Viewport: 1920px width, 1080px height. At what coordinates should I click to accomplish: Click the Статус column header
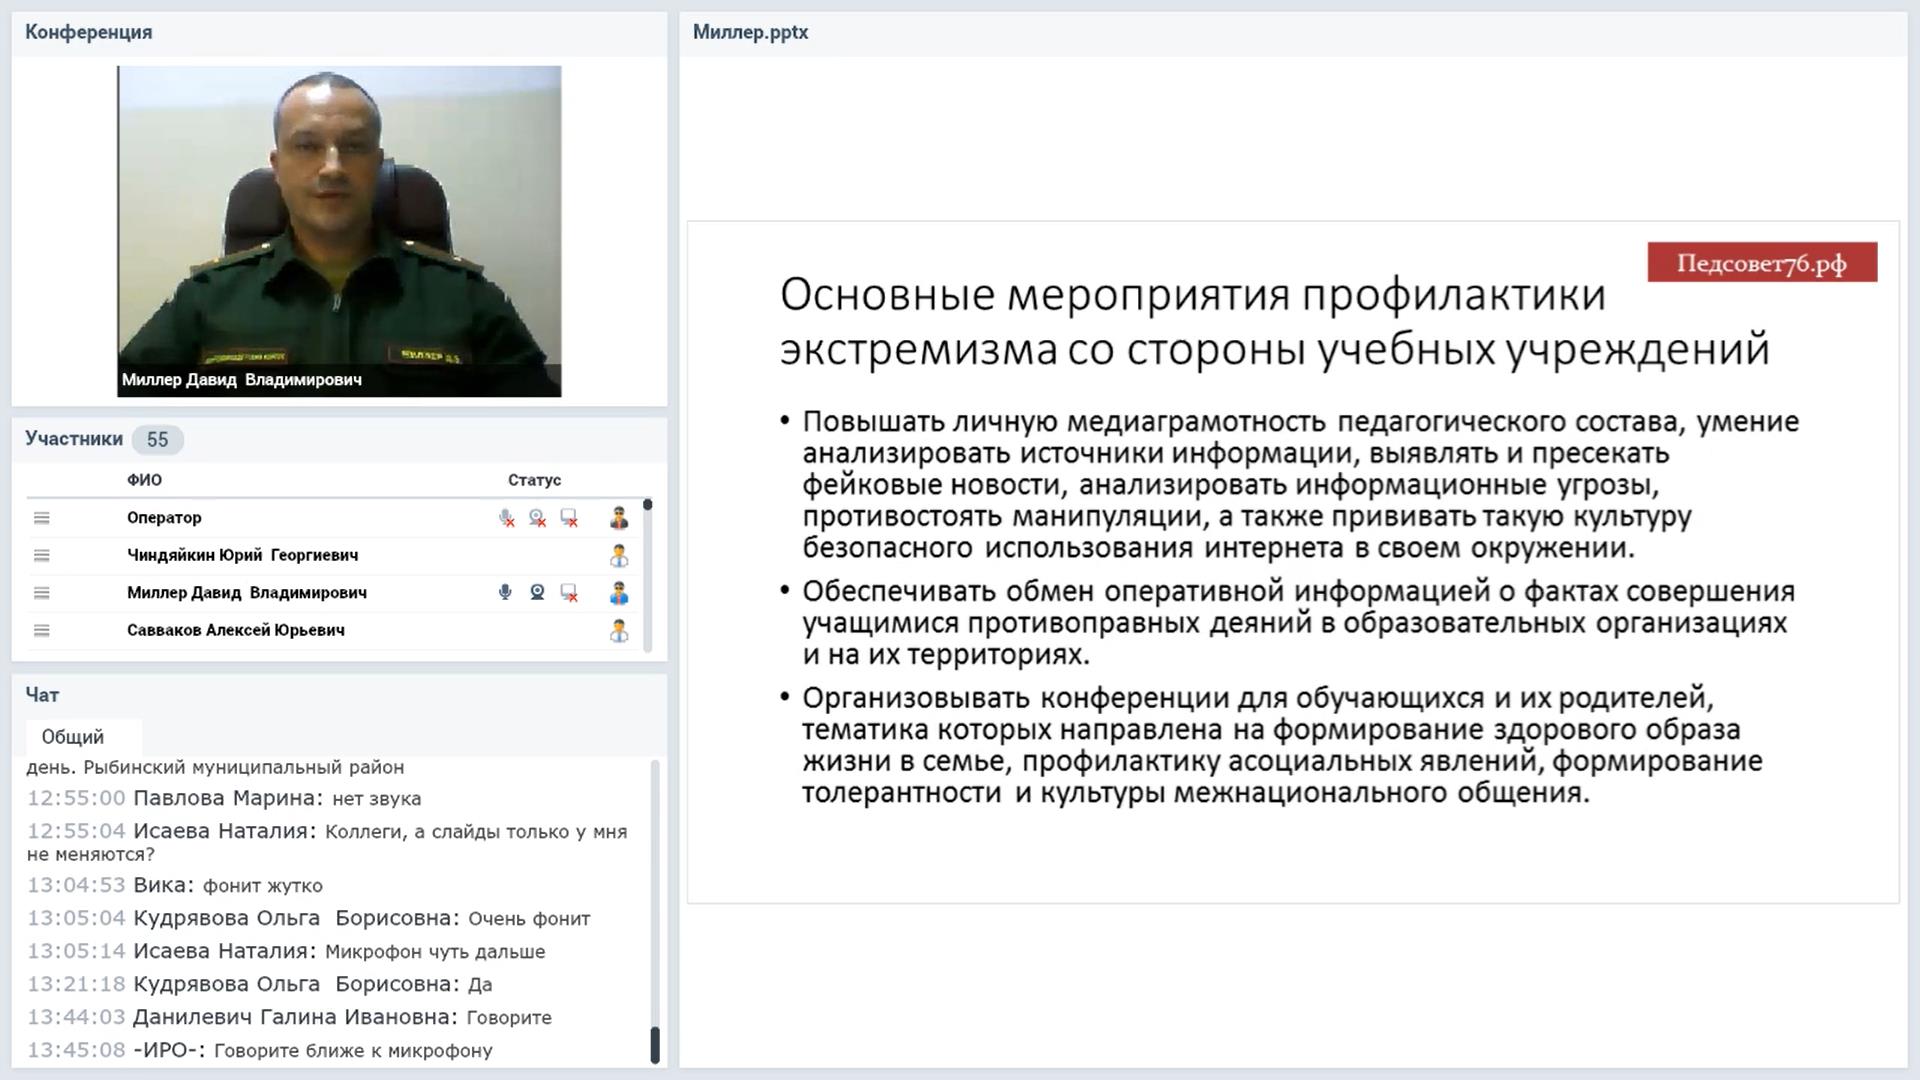pyautogui.click(x=534, y=480)
